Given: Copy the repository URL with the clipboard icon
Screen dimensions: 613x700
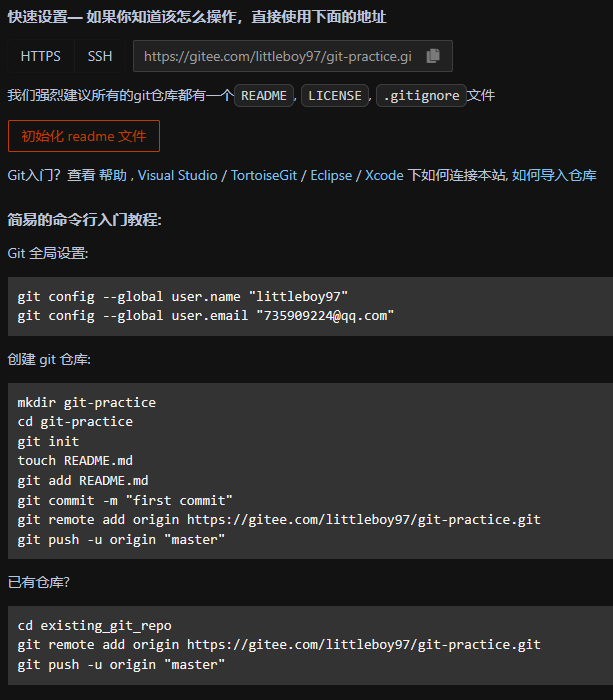Looking at the screenshot, I should (433, 56).
